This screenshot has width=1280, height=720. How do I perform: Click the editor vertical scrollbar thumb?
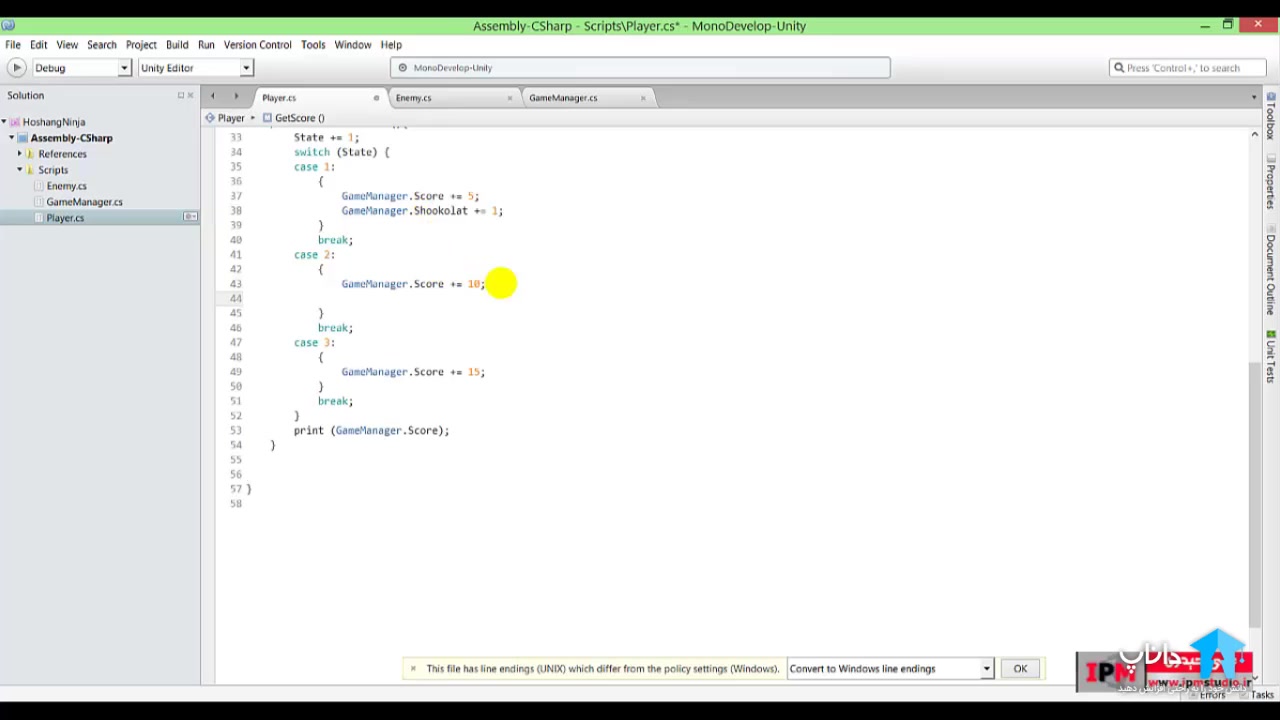(x=1255, y=496)
